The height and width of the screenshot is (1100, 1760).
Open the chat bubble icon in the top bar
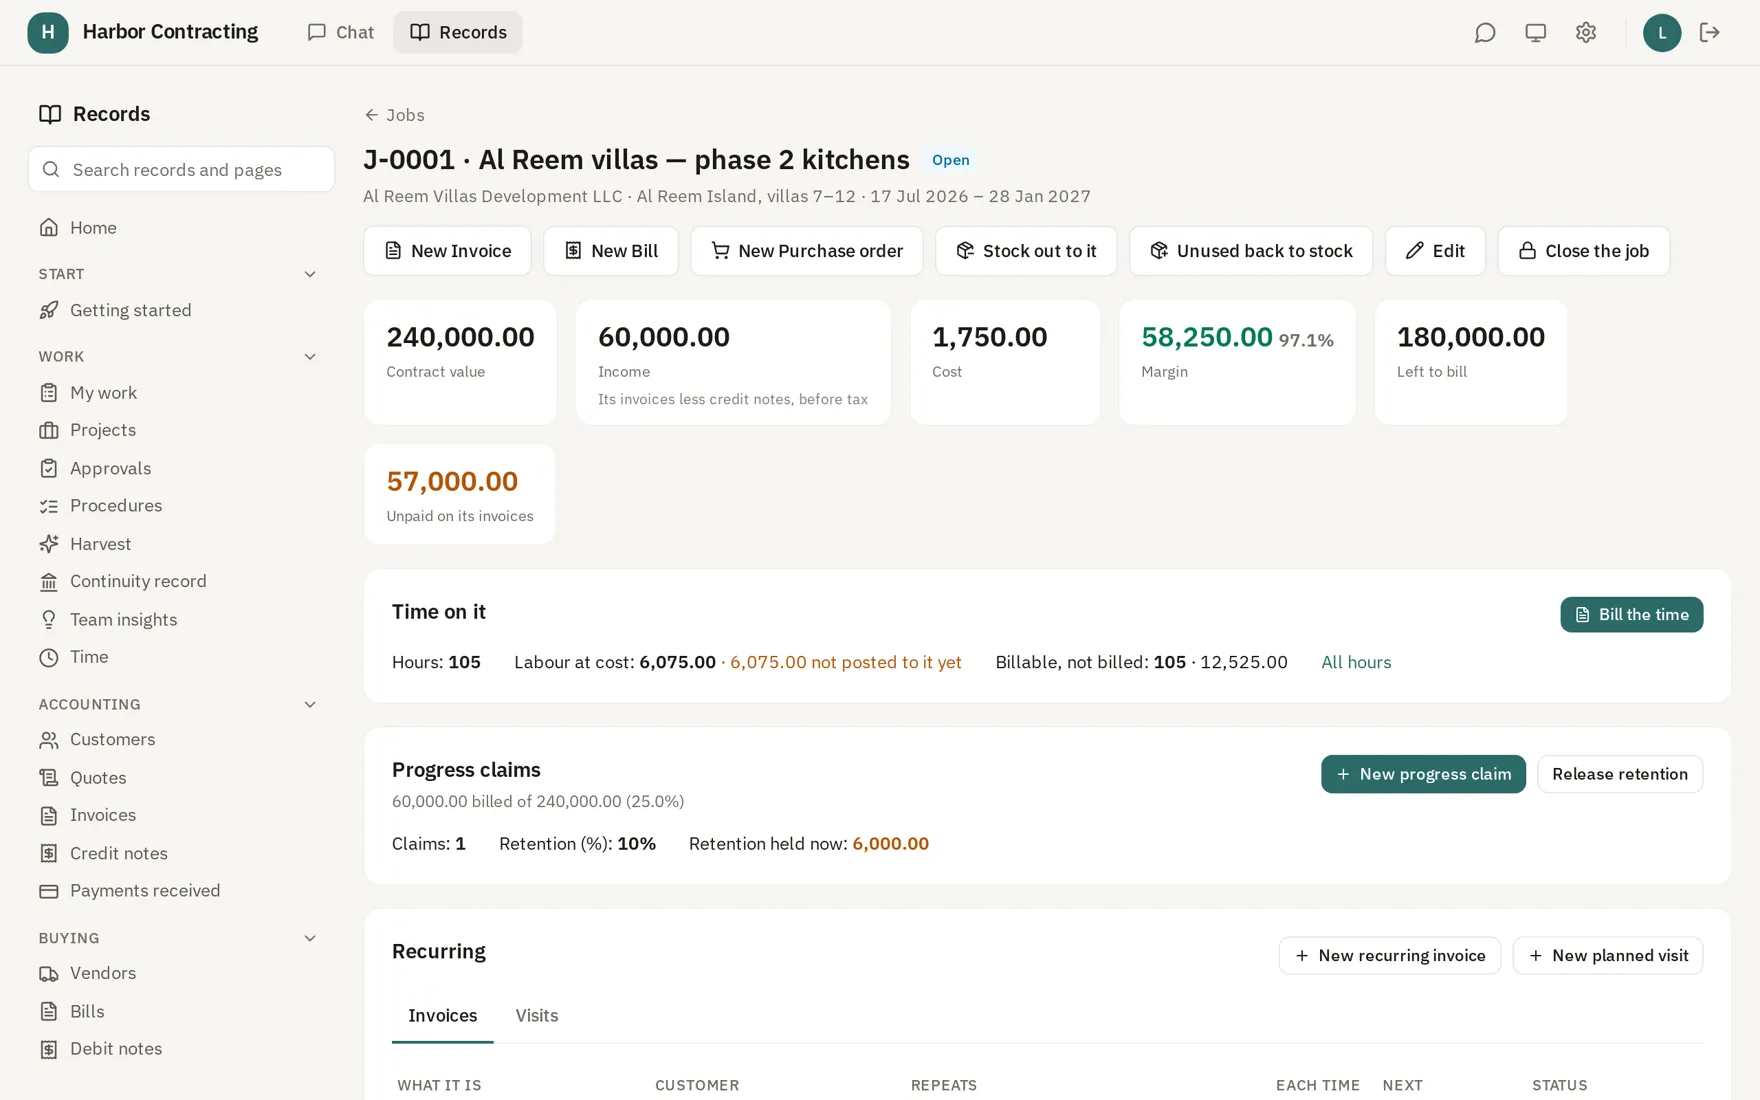coord(1485,33)
